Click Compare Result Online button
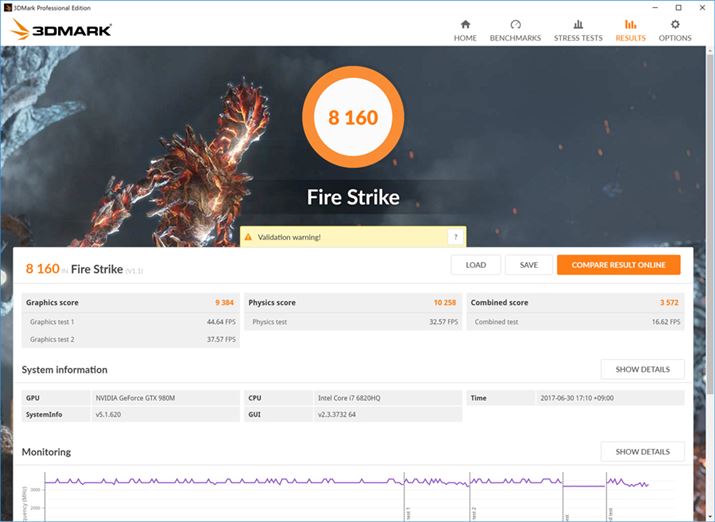Screen dimensions: 715x522 pyautogui.click(x=618, y=265)
